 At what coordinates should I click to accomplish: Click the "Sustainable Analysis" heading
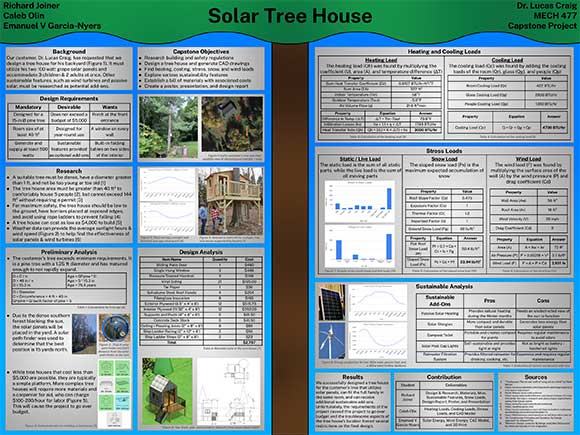click(x=444, y=286)
